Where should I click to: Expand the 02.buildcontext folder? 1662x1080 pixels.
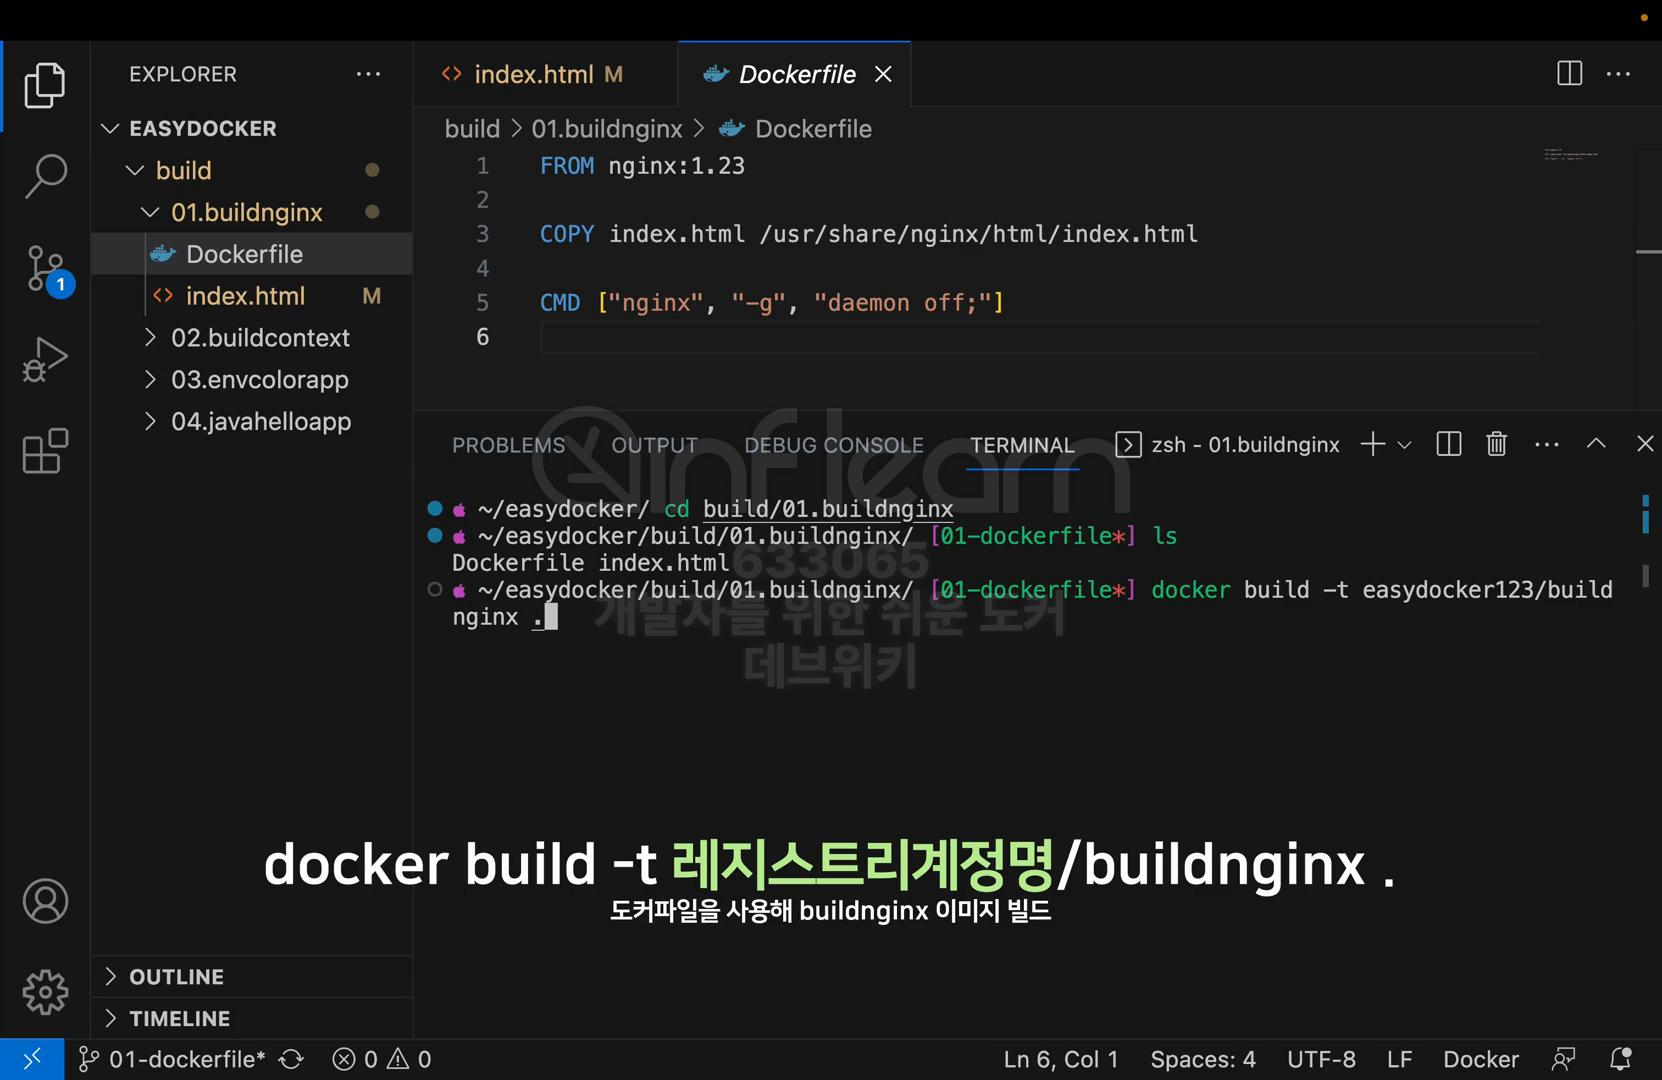click(x=252, y=338)
